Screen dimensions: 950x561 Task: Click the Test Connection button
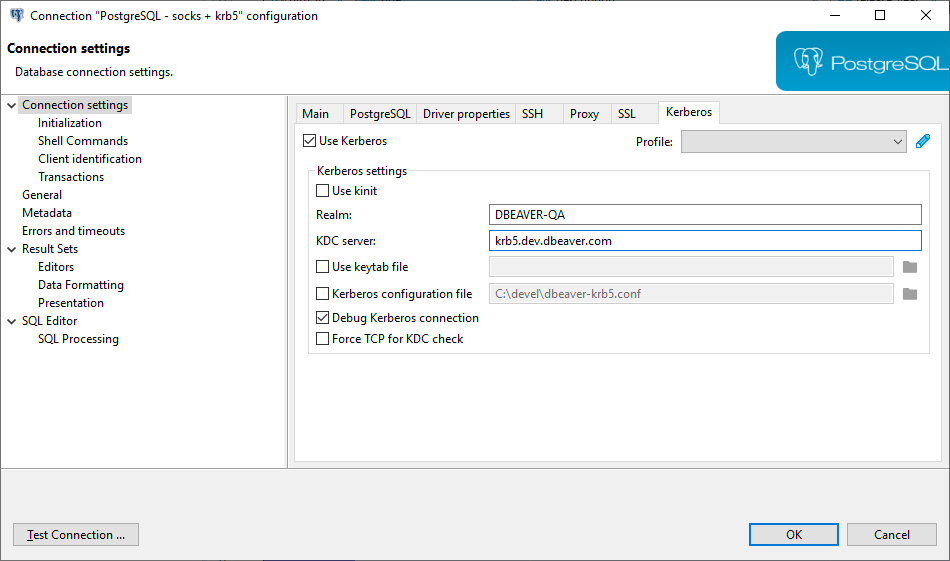click(x=76, y=535)
